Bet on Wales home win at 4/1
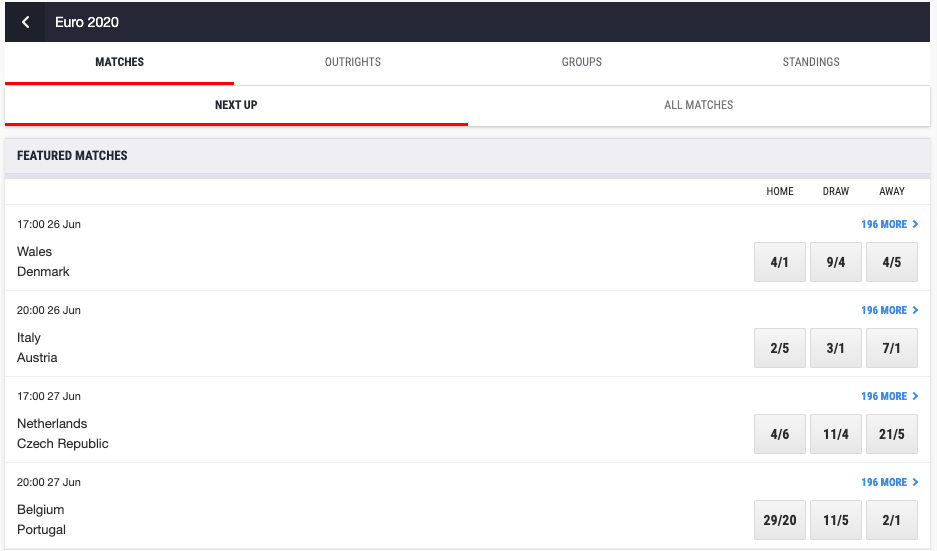This screenshot has height=551, width=937. [780, 262]
